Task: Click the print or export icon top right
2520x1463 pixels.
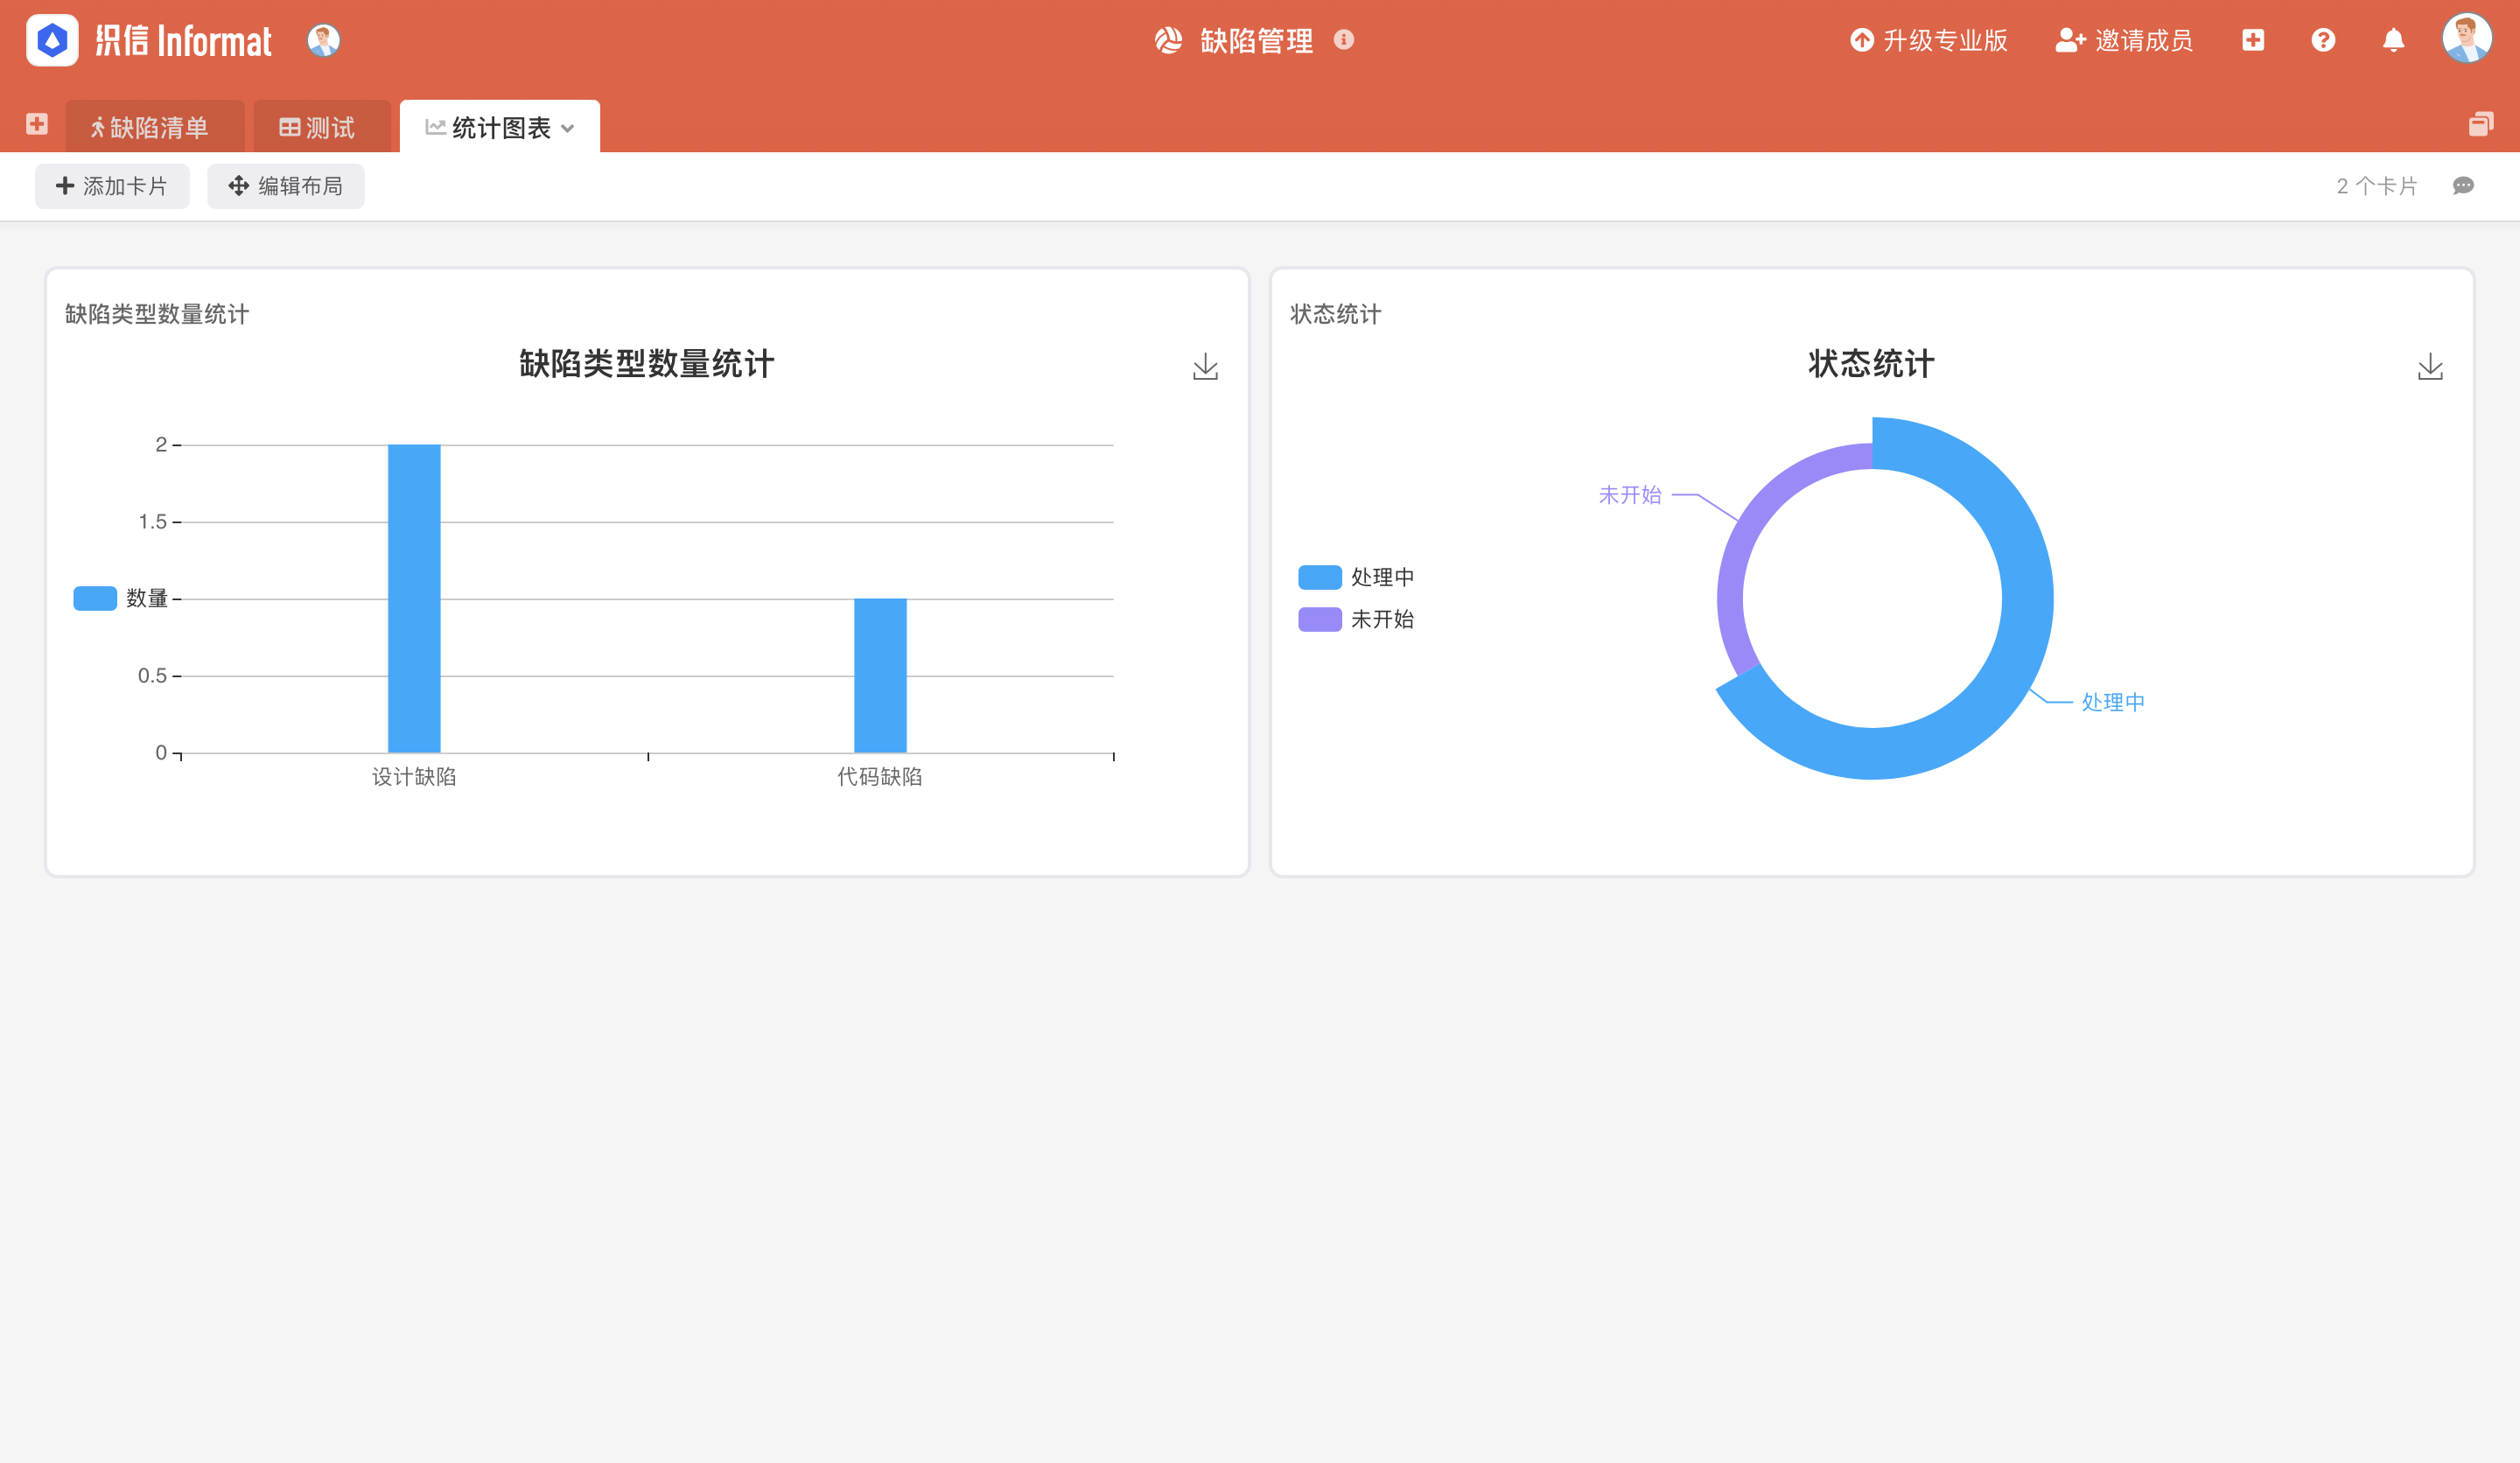Action: pyautogui.click(x=2480, y=123)
